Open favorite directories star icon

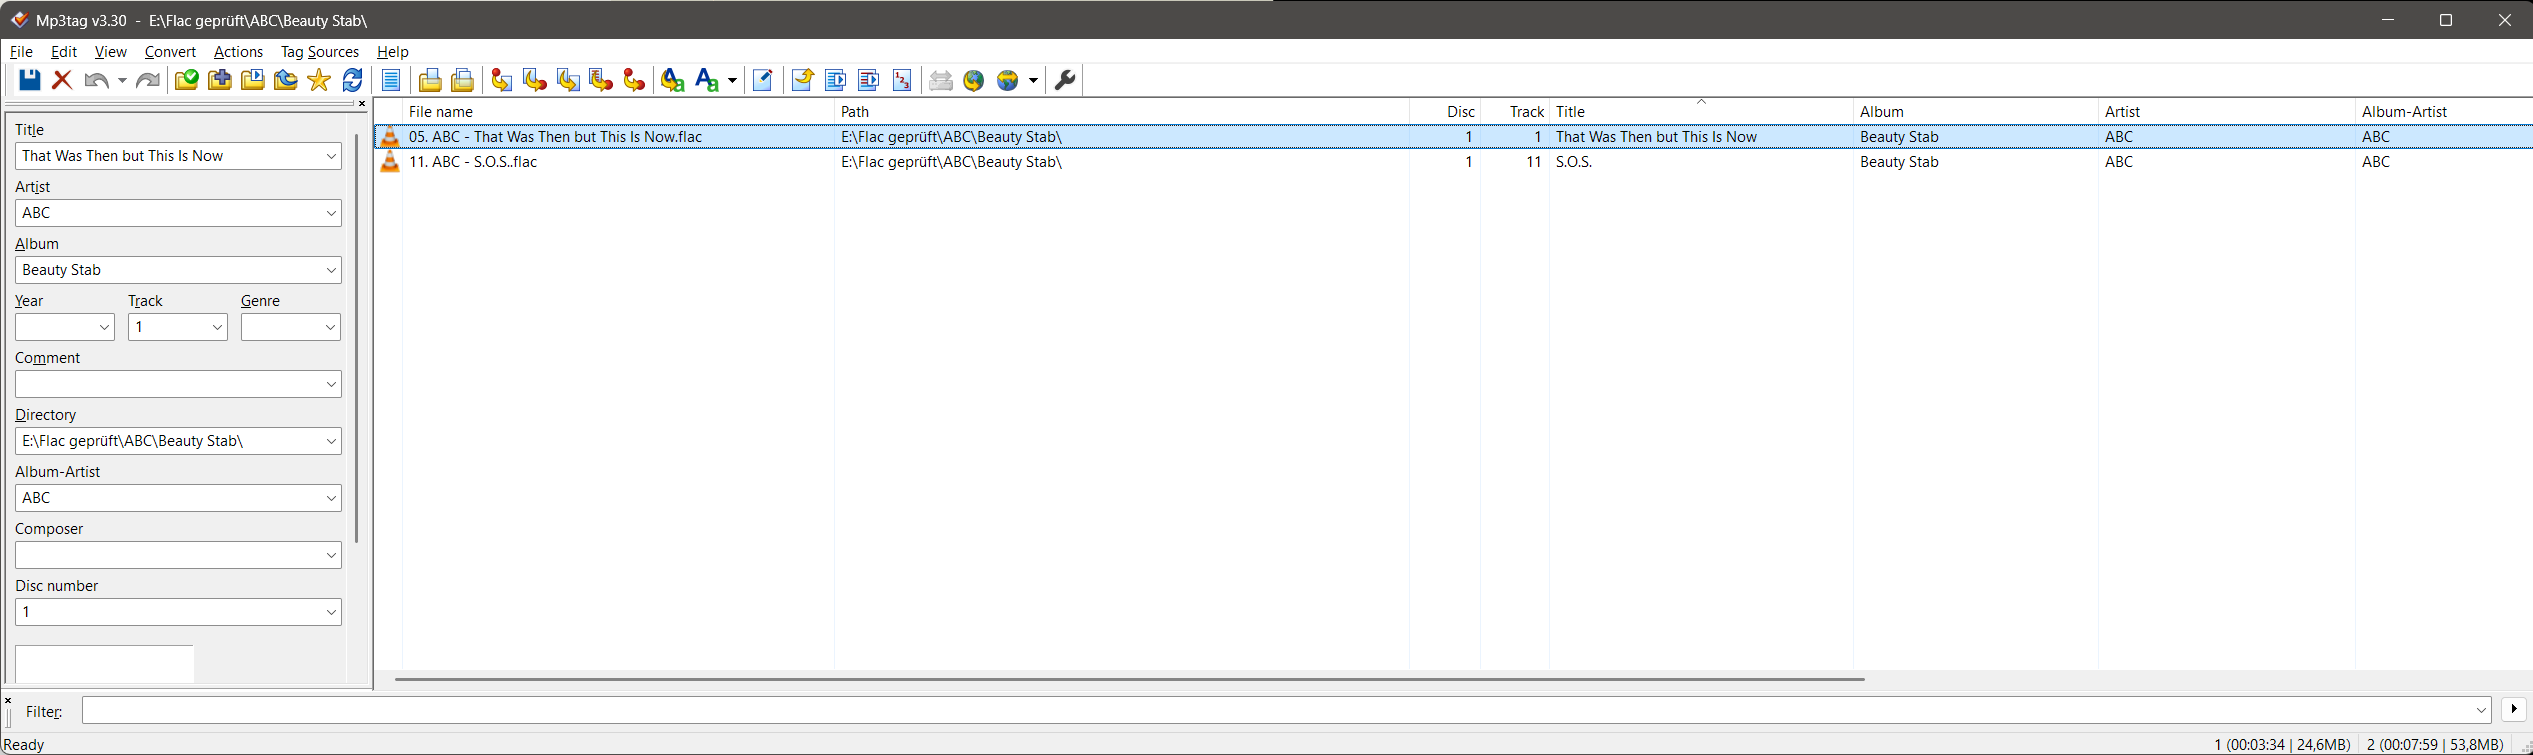[x=319, y=80]
